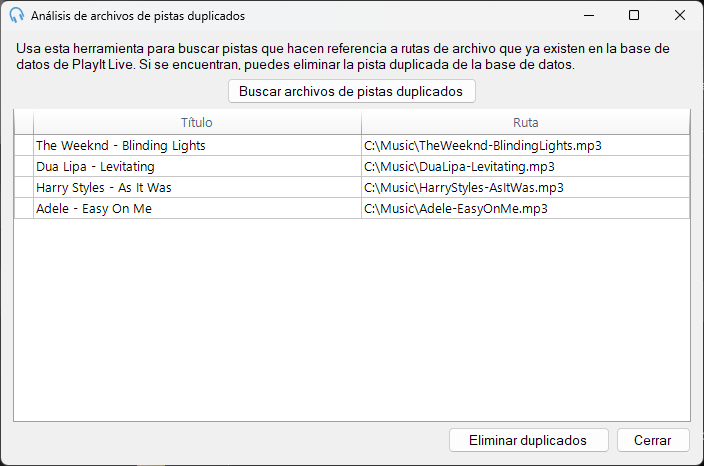Click the Adele-EasyOnMe.mp3 path cell
This screenshot has width=704, height=466.
[x=525, y=209]
